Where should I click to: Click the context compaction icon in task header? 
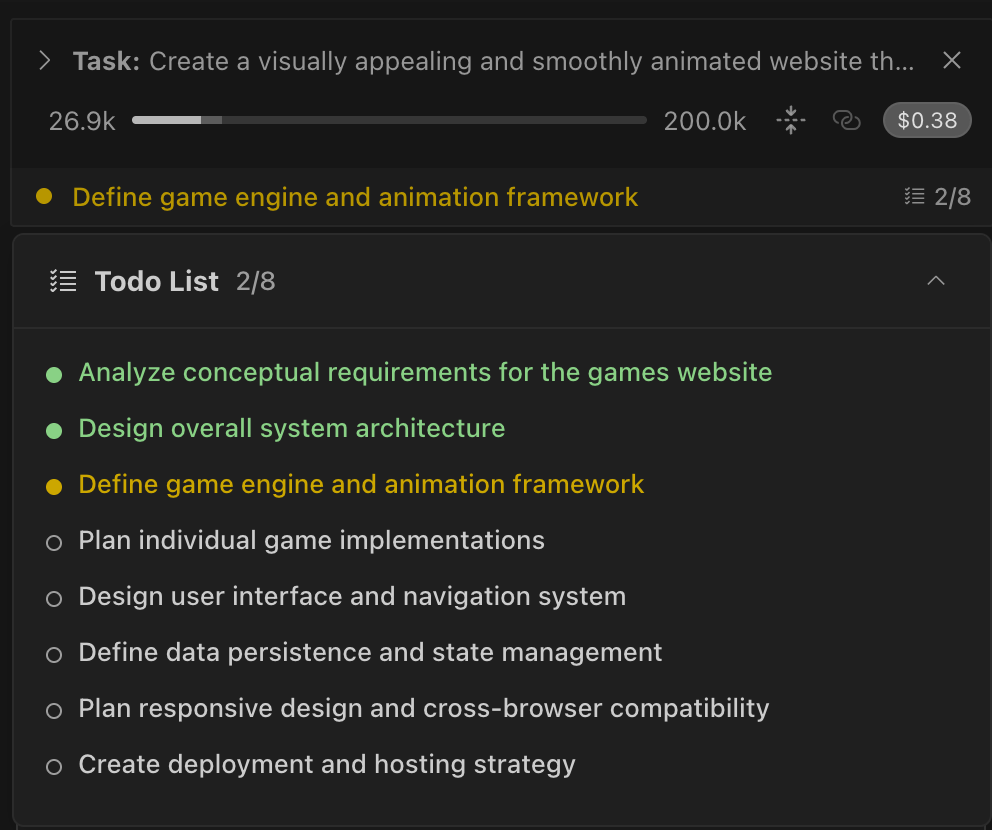pyautogui.click(x=790, y=120)
